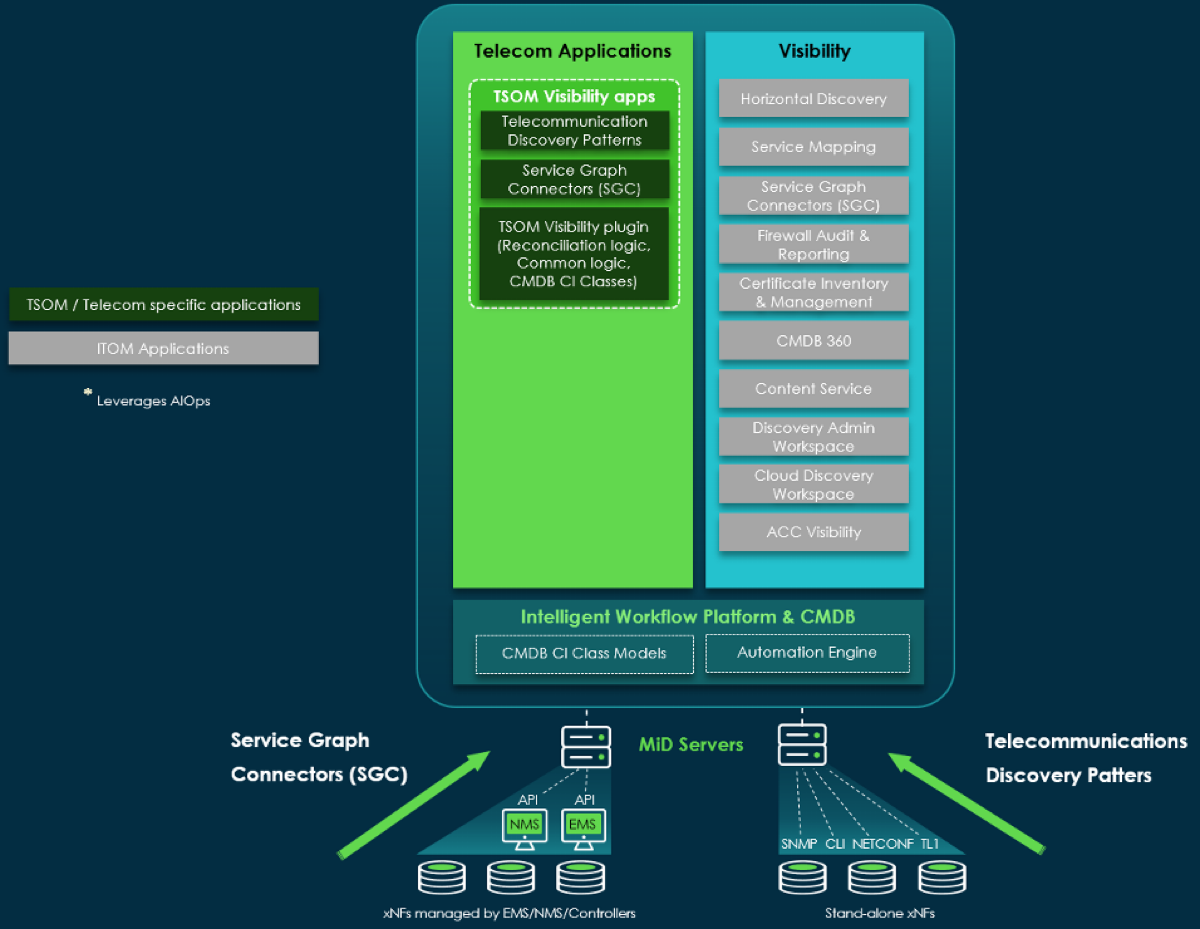Click the ITOM Applications legend box
Screen dimensions: 1200x929
pyautogui.click(x=164, y=349)
